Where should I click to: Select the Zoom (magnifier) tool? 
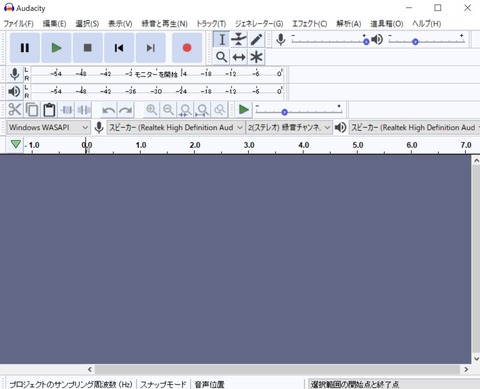click(x=221, y=57)
